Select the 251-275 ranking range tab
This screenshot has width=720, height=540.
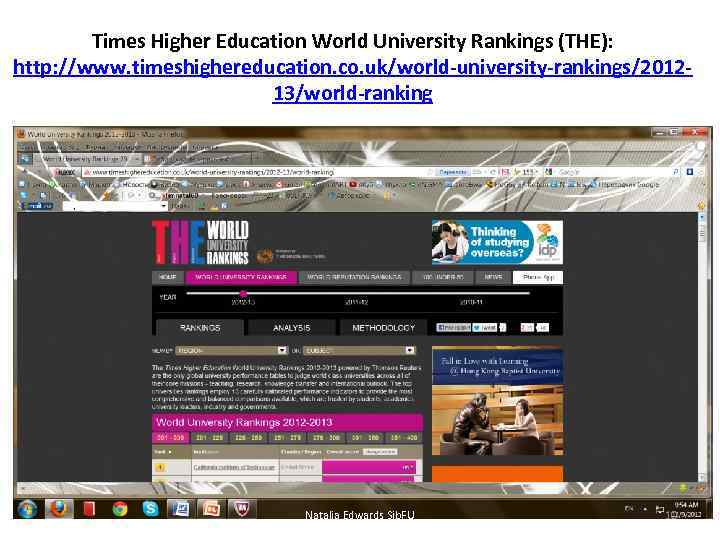coord(287,438)
